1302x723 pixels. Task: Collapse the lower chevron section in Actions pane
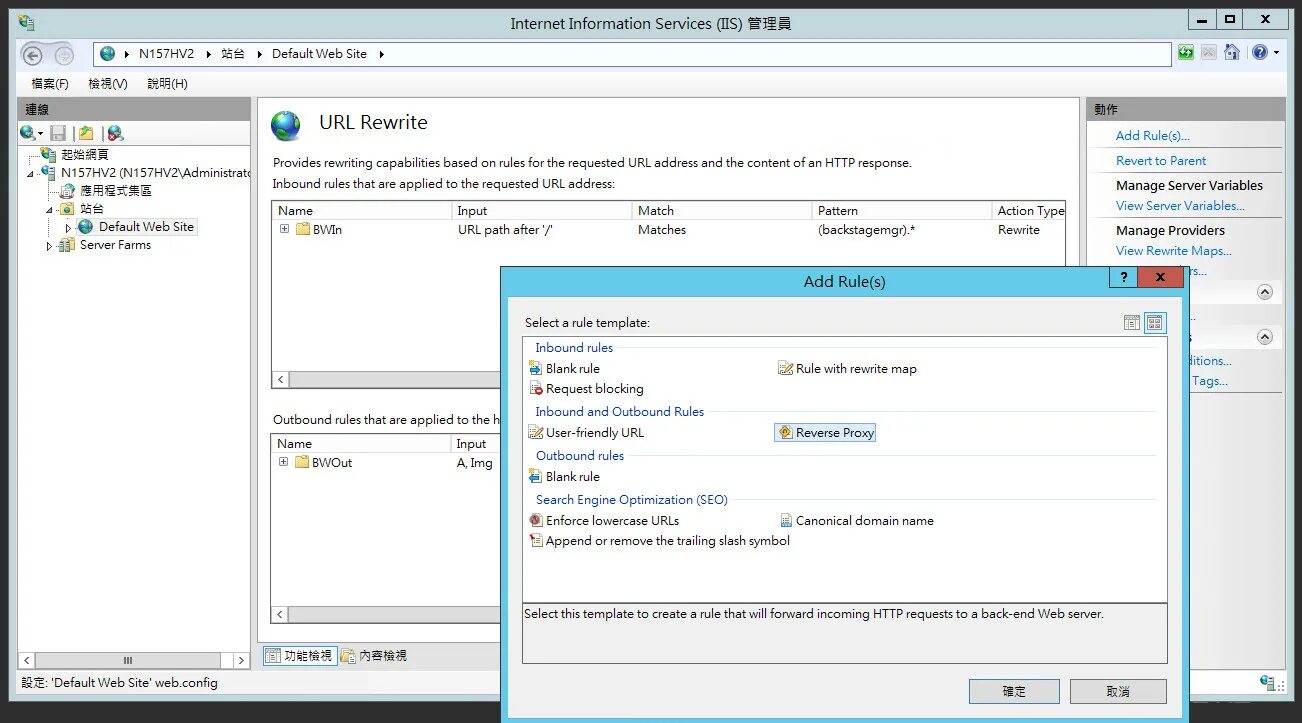[1265, 337]
